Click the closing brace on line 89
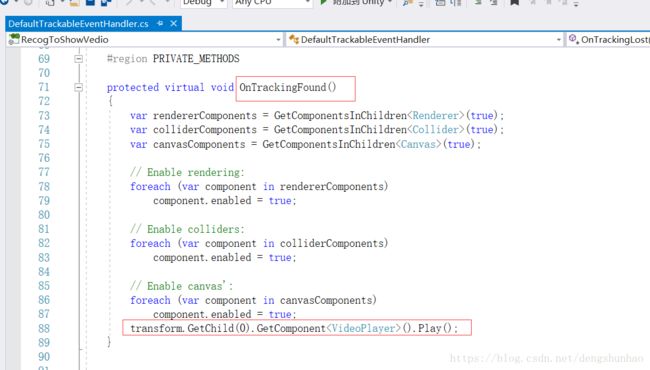The height and width of the screenshot is (370, 650). pos(109,342)
